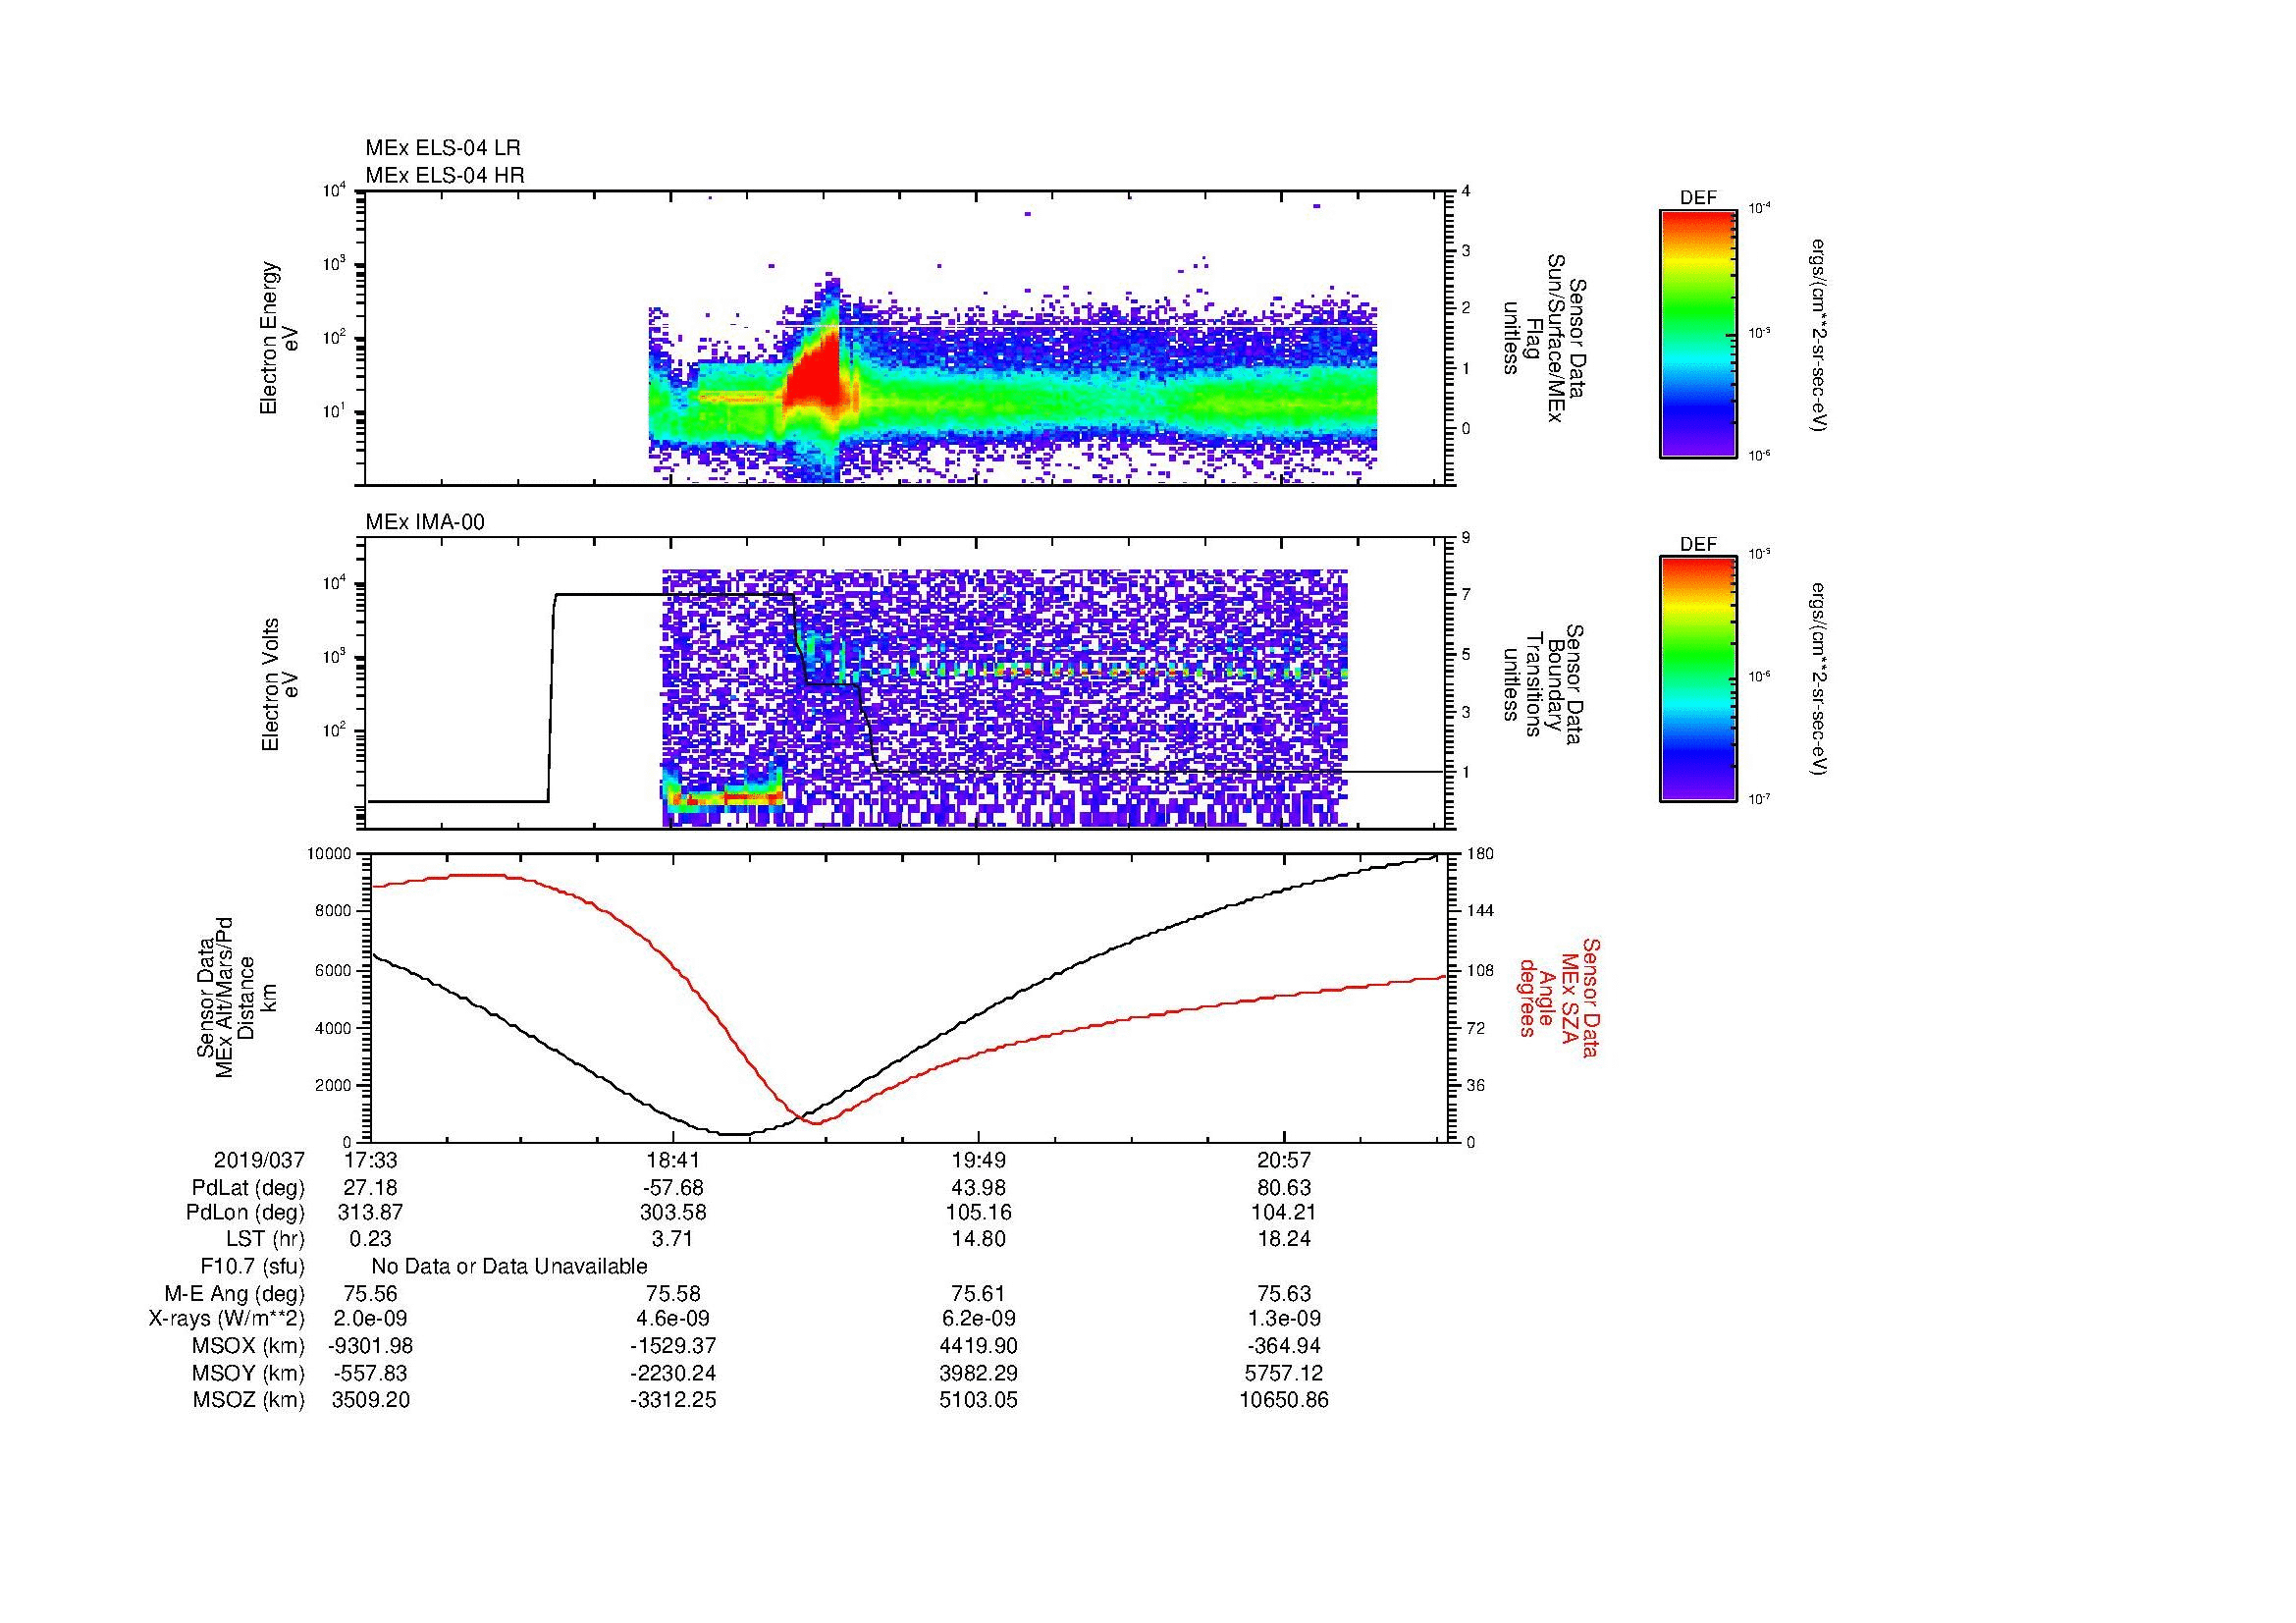Click the top colorbar units label
This screenshot has height=1623, width=2296.
point(1817,335)
